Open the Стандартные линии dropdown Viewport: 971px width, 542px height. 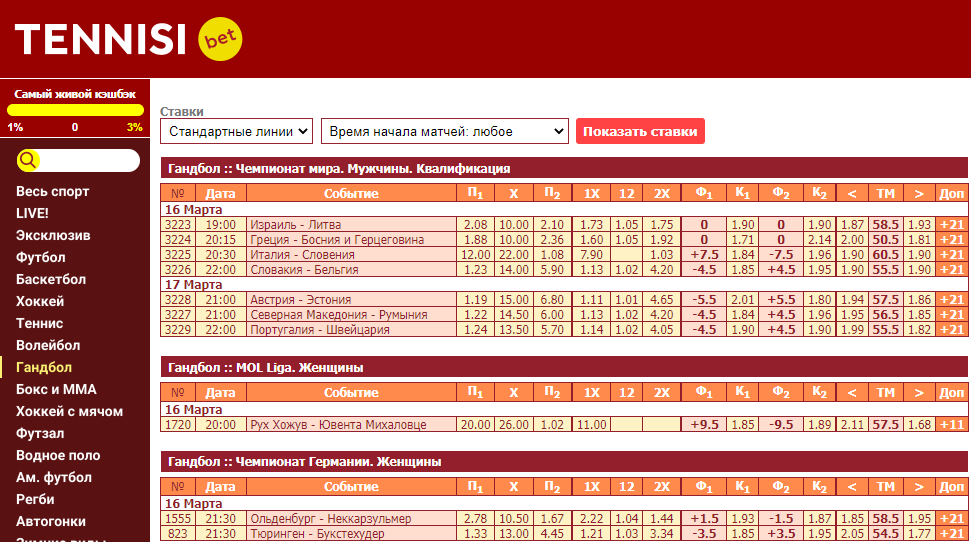pos(237,131)
